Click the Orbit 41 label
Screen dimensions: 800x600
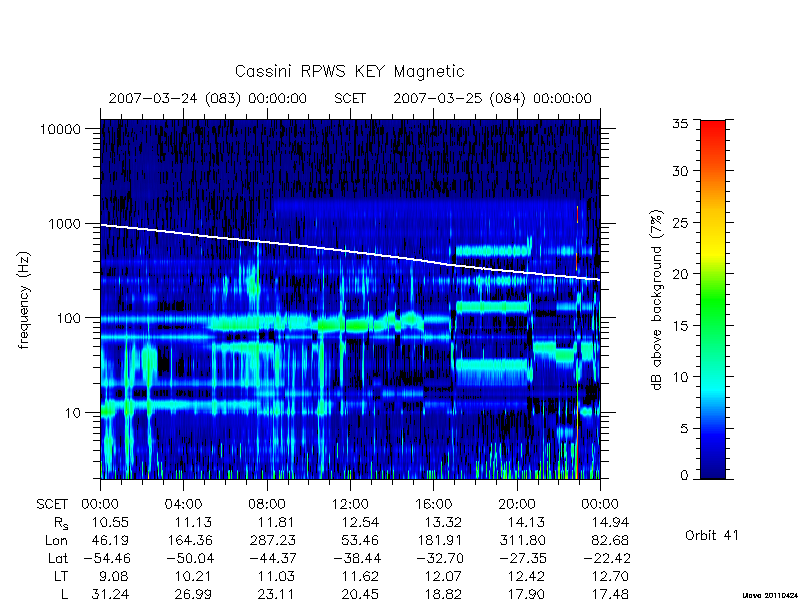pyautogui.click(x=712, y=535)
